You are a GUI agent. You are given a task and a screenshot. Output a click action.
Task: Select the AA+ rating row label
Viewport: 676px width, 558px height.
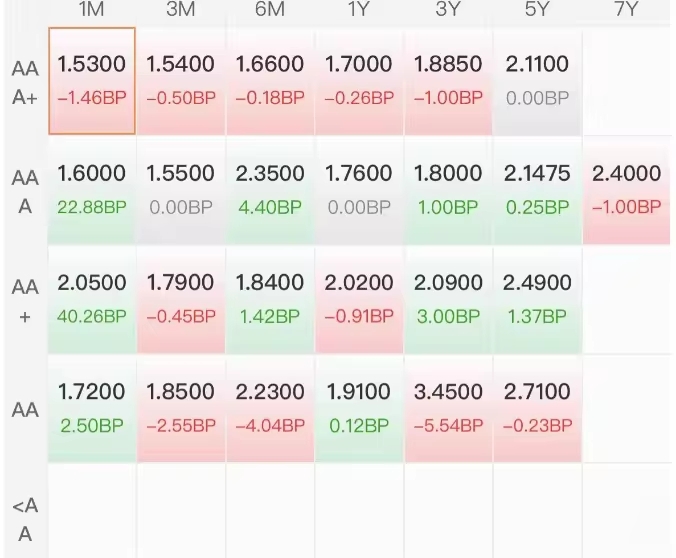point(25,301)
